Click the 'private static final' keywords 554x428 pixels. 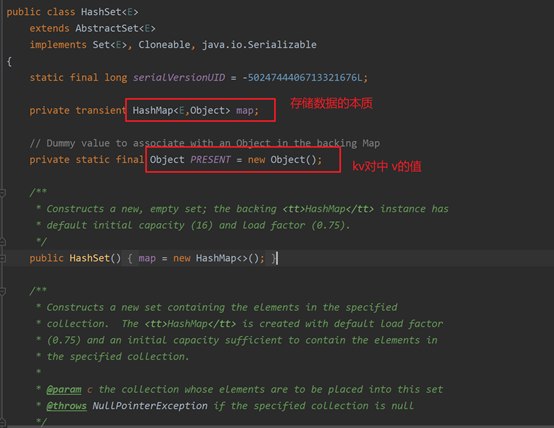pos(87,159)
